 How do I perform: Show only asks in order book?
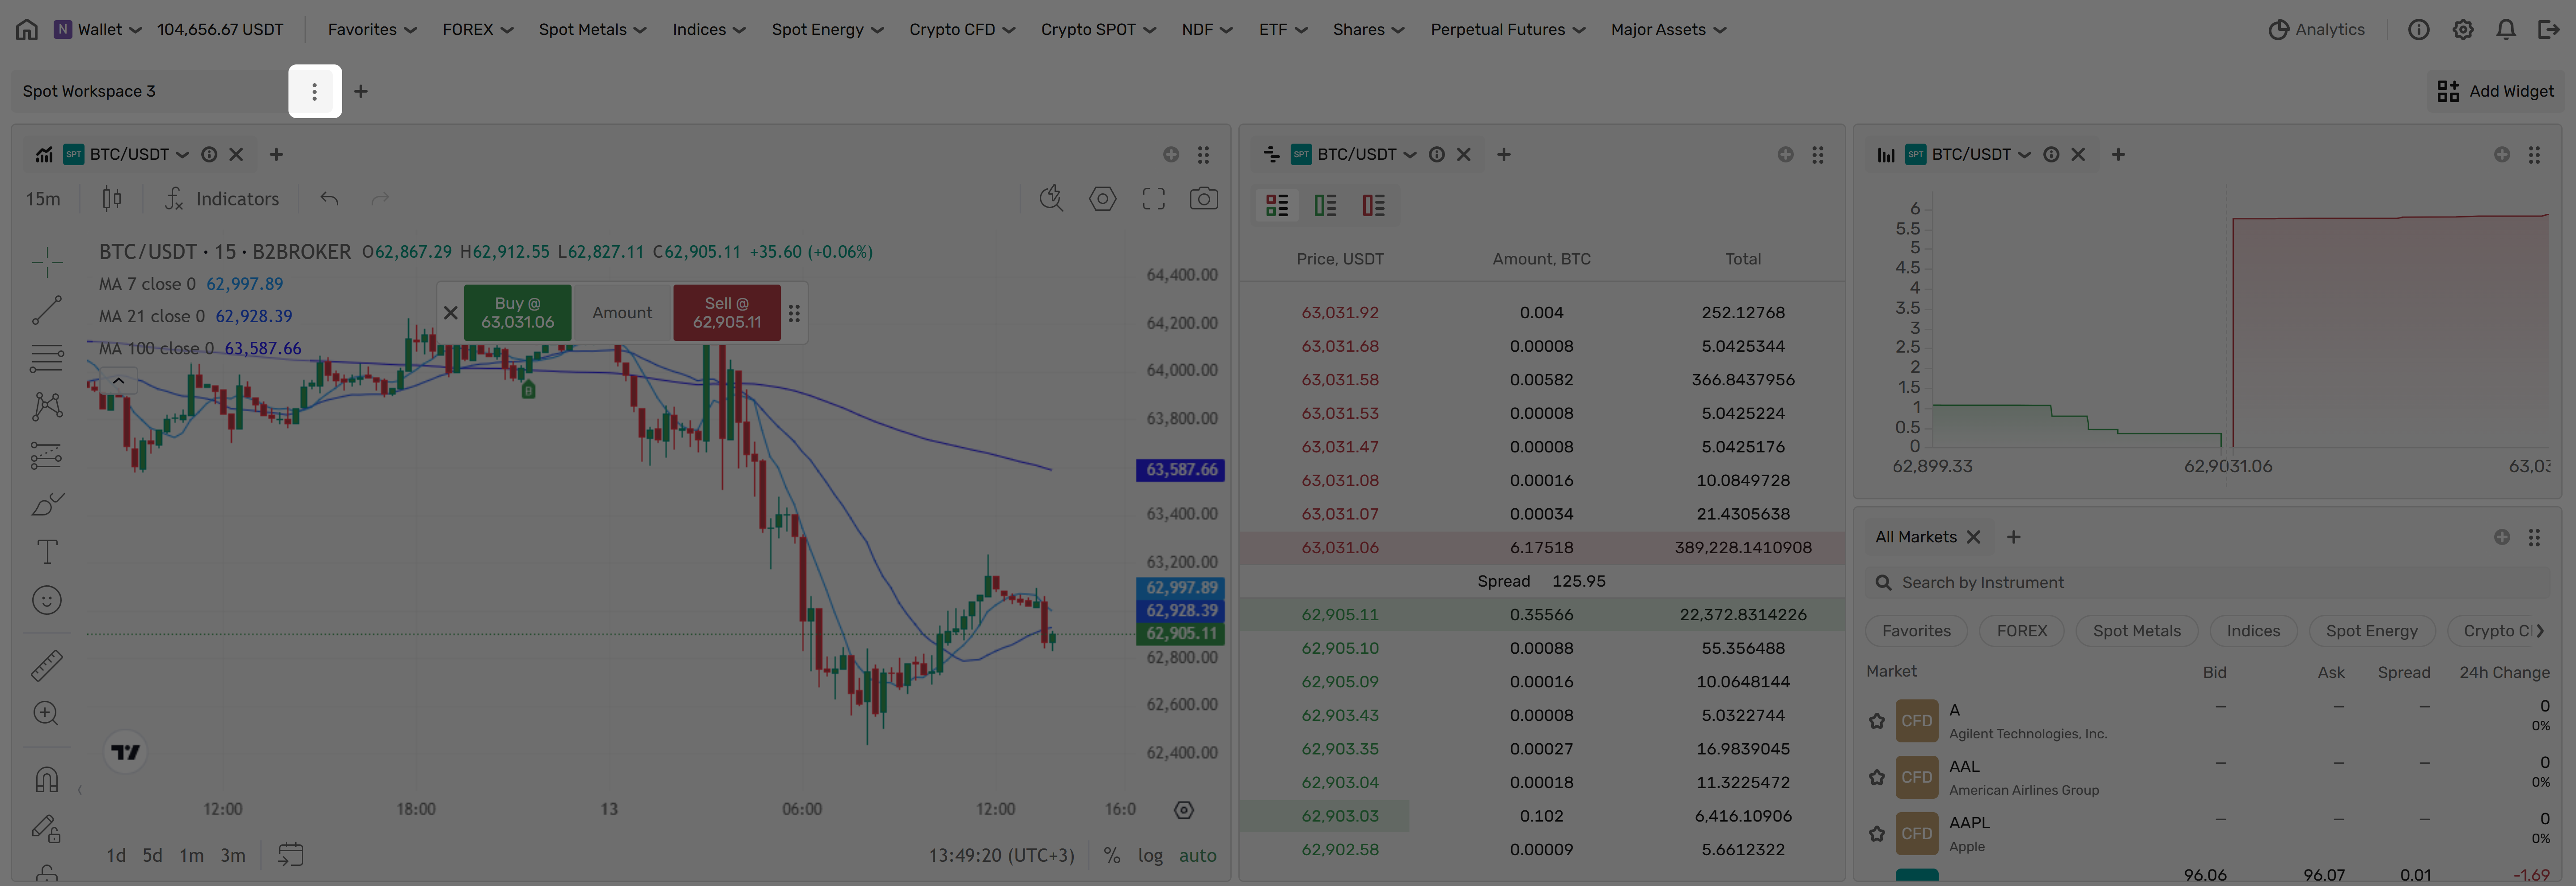pyautogui.click(x=1374, y=205)
